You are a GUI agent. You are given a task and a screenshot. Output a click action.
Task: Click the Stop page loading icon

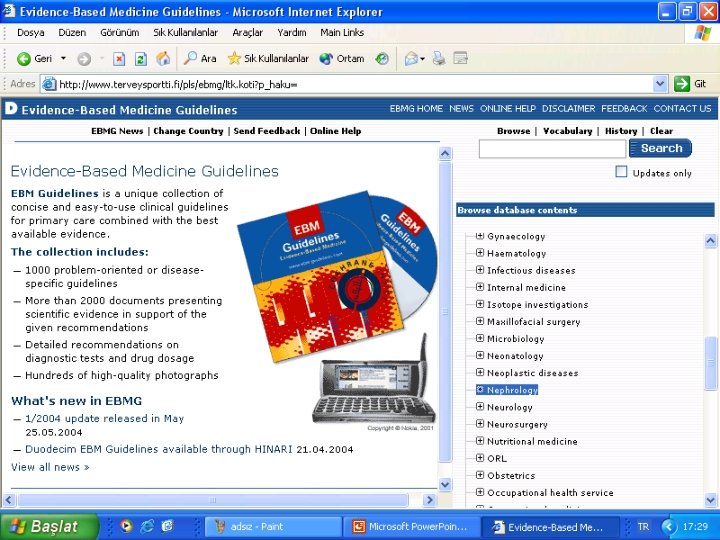coord(119,59)
